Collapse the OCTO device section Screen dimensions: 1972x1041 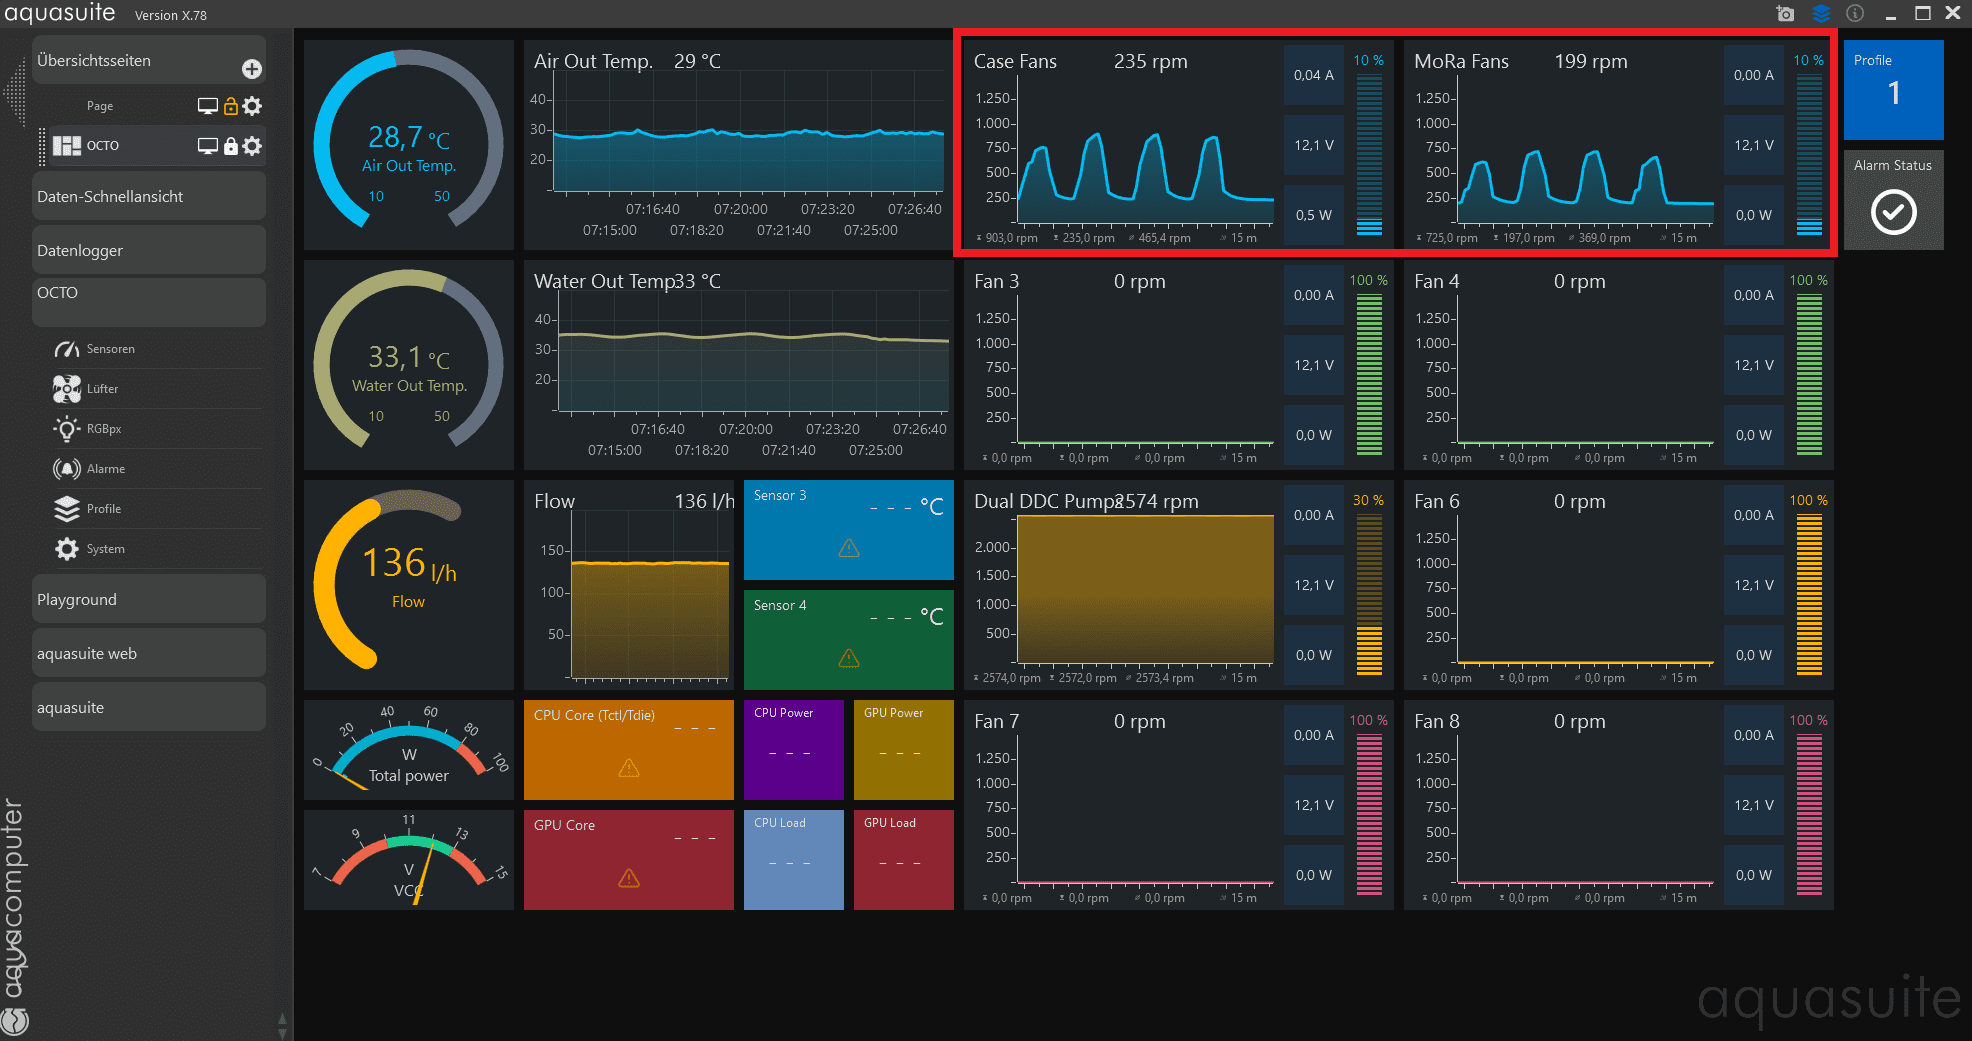pos(149,302)
